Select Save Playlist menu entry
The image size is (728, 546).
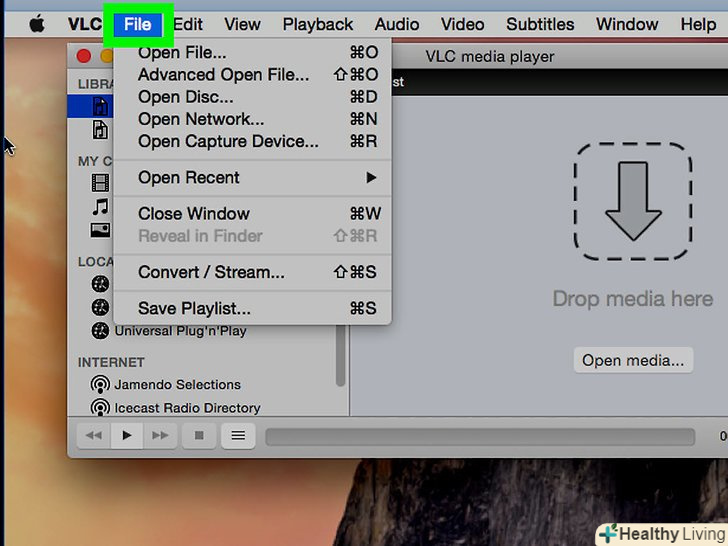pyautogui.click(x=252, y=308)
